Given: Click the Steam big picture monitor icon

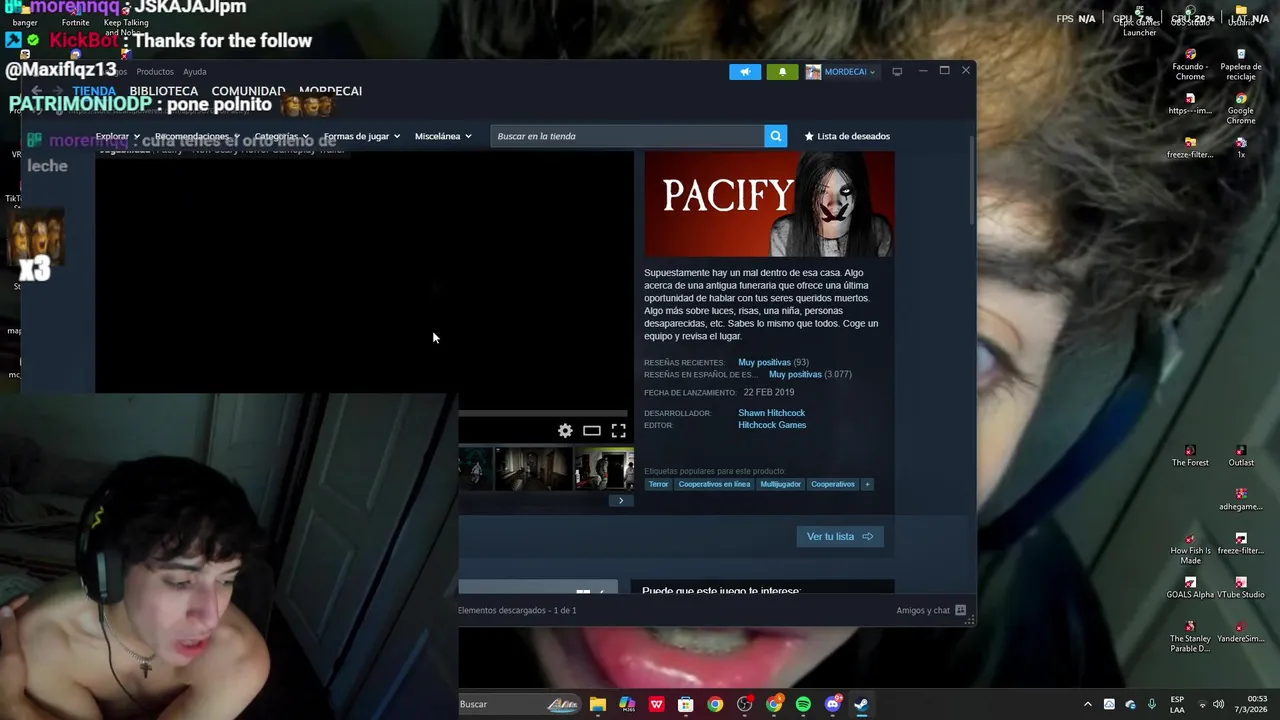Looking at the screenshot, I should coord(897,71).
